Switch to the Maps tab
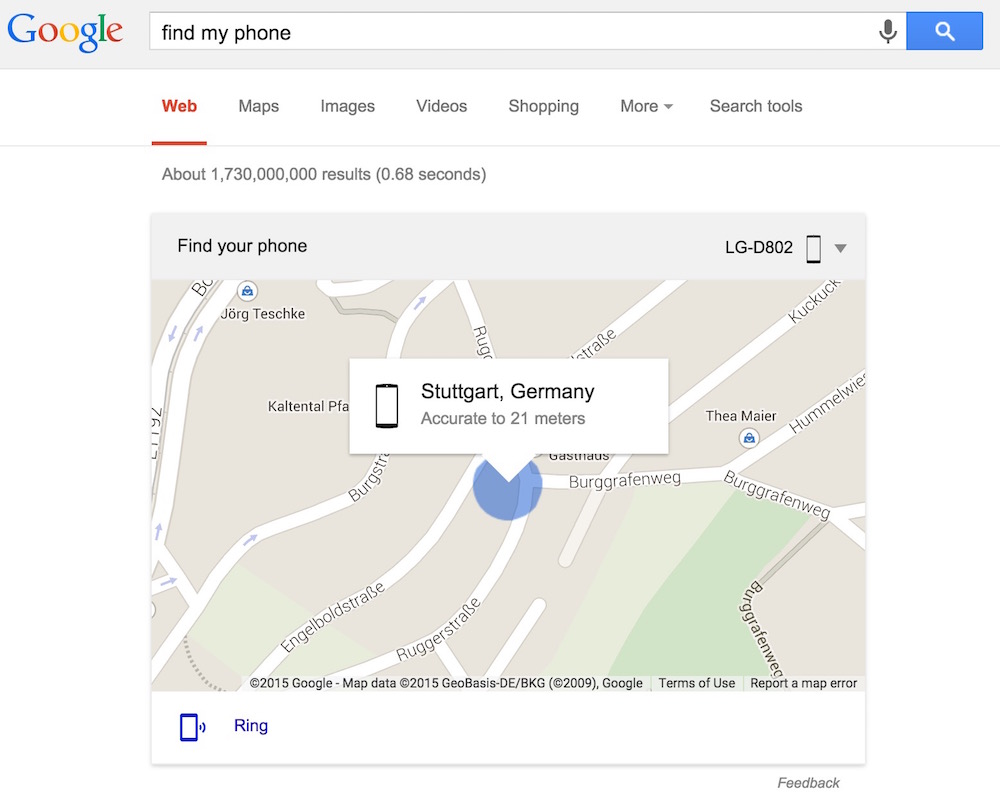This screenshot has height=811, width=1000. 258,106
